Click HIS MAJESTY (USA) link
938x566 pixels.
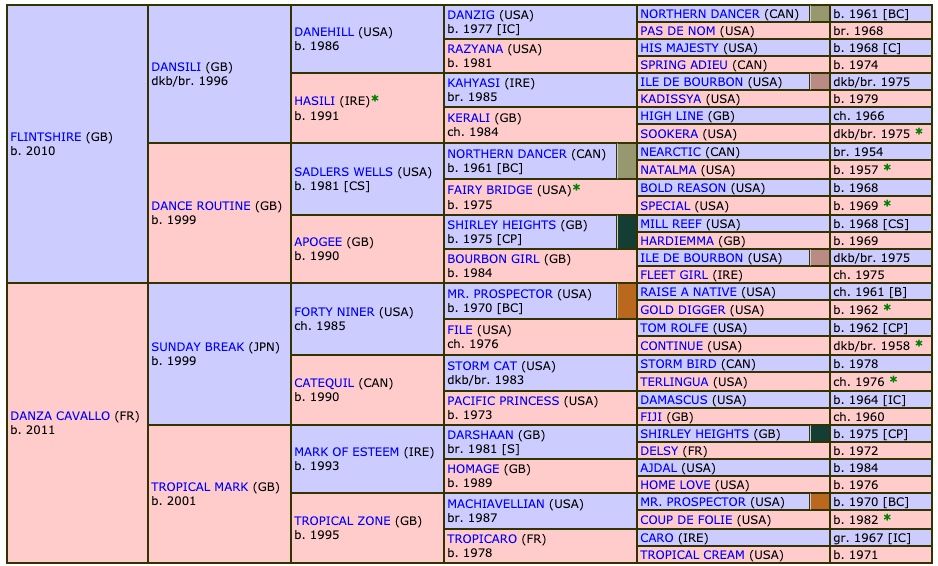pyautogui.click(x=678, y=48)
